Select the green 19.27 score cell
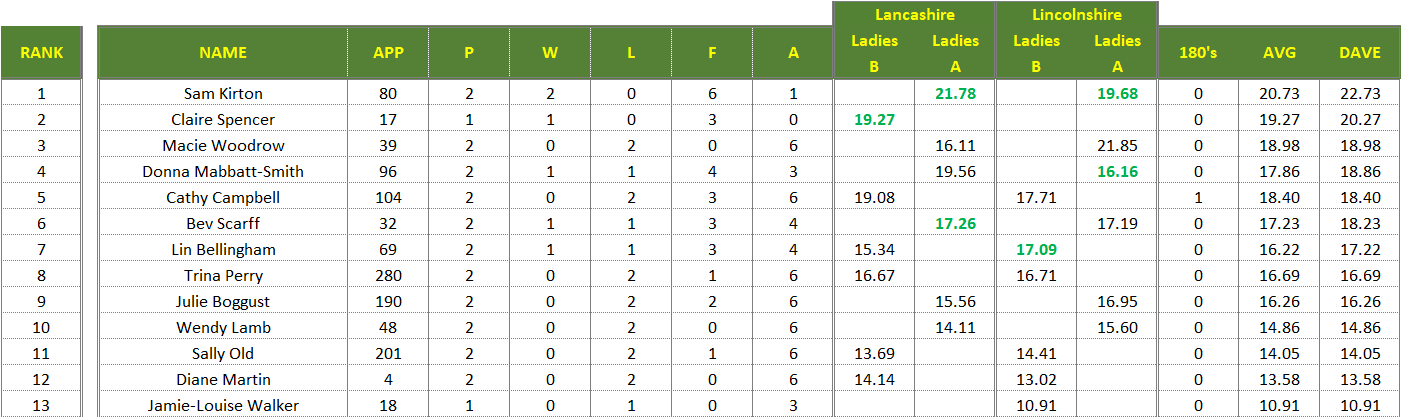The image size is (1401, 417). (874, 120)
